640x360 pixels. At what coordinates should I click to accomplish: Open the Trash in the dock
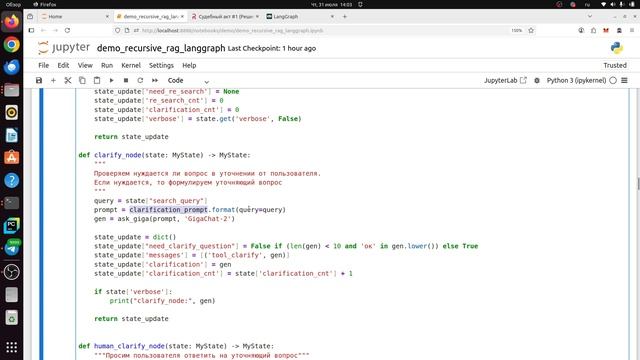(x=11, y=318)
